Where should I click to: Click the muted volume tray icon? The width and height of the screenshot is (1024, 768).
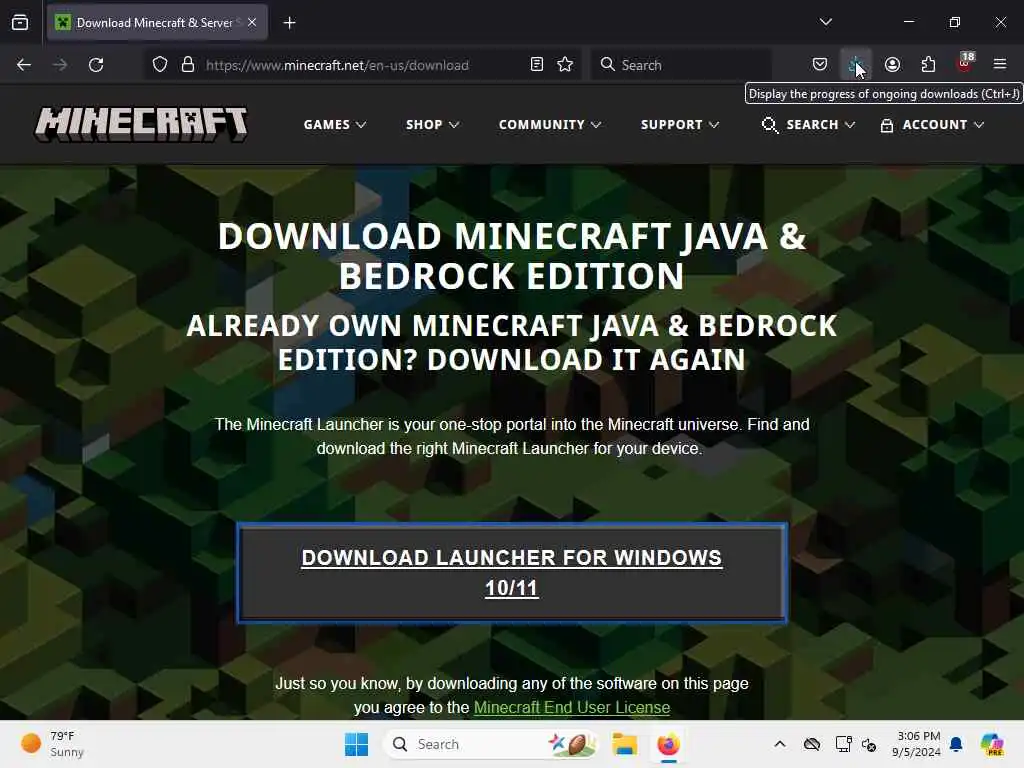point(869,744)
